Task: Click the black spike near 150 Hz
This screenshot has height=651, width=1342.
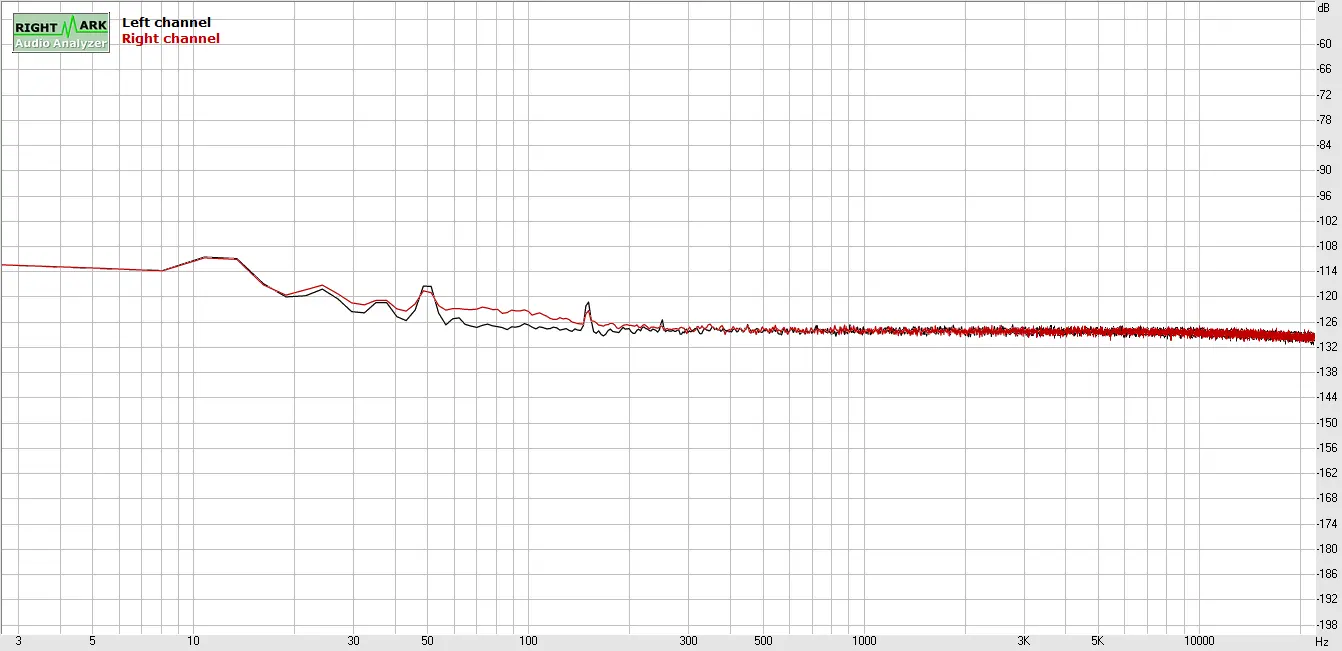Action: pyautogui.click(x=588, y=303)
